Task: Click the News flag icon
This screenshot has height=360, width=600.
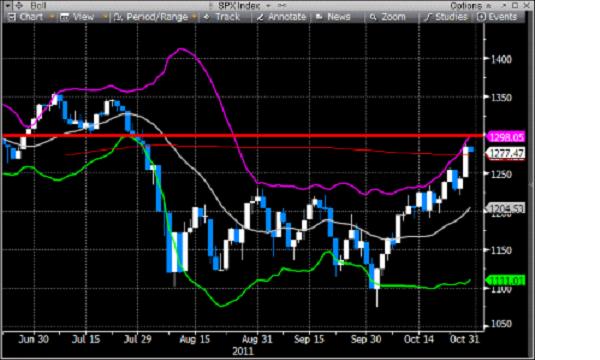Action: coord(319,17)
